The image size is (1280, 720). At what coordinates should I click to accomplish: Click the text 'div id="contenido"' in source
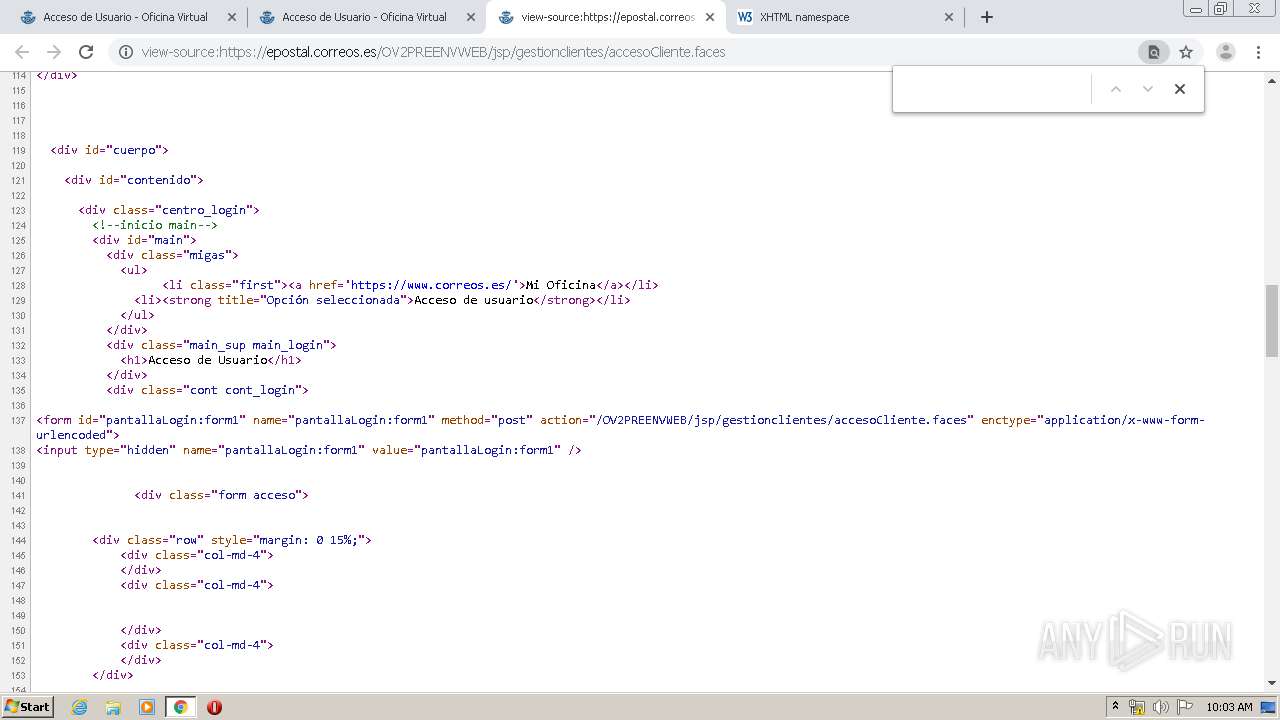[x=134, y=180]
